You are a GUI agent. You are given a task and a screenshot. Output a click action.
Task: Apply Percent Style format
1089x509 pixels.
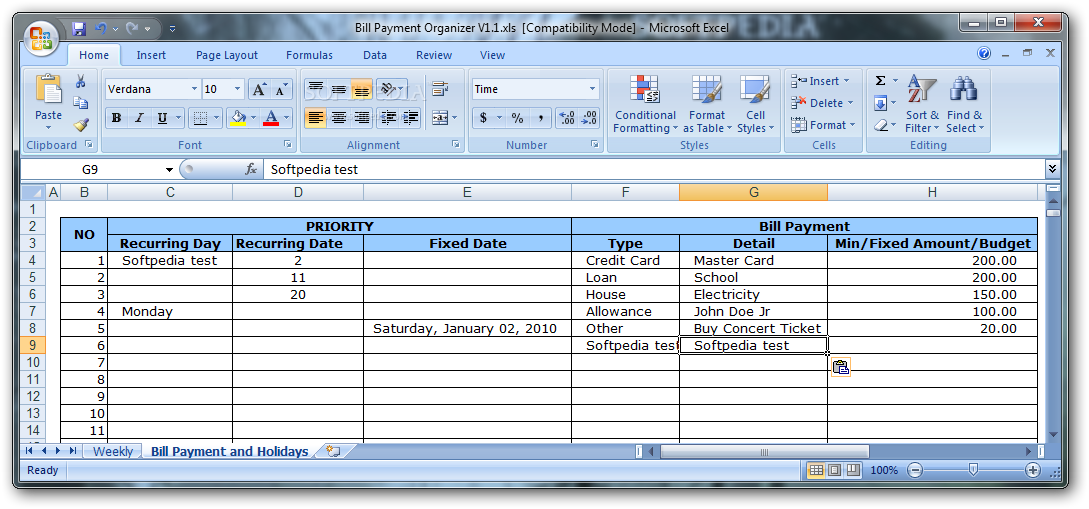(x=517, y=118)
